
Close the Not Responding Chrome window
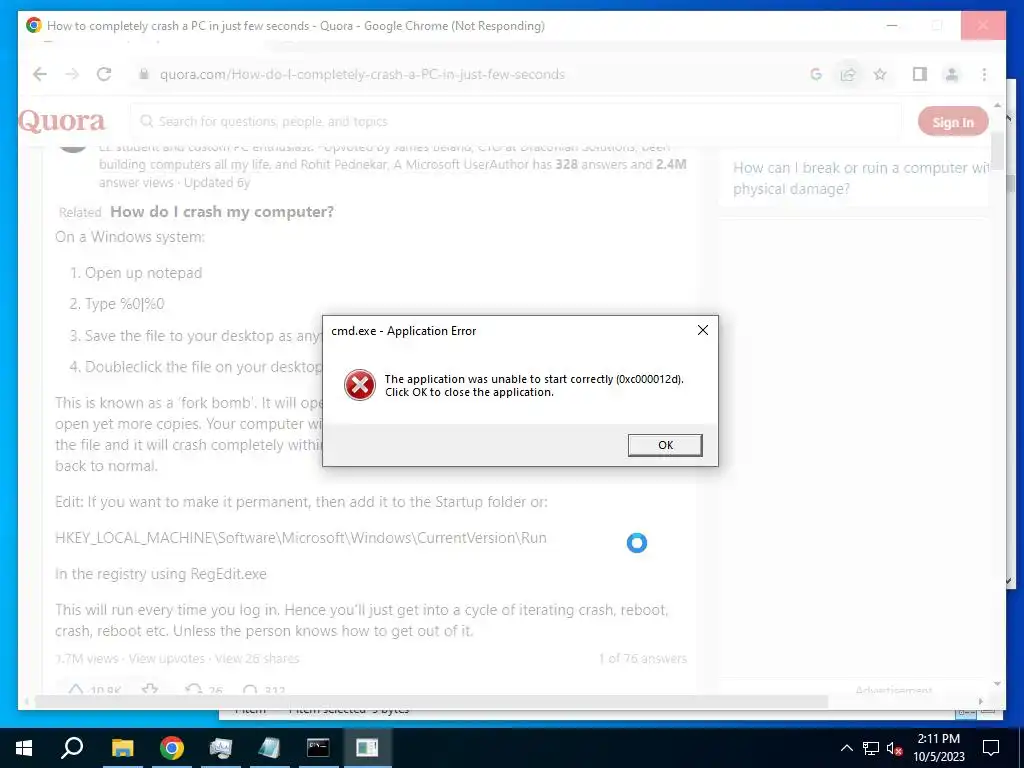point(983,25)
